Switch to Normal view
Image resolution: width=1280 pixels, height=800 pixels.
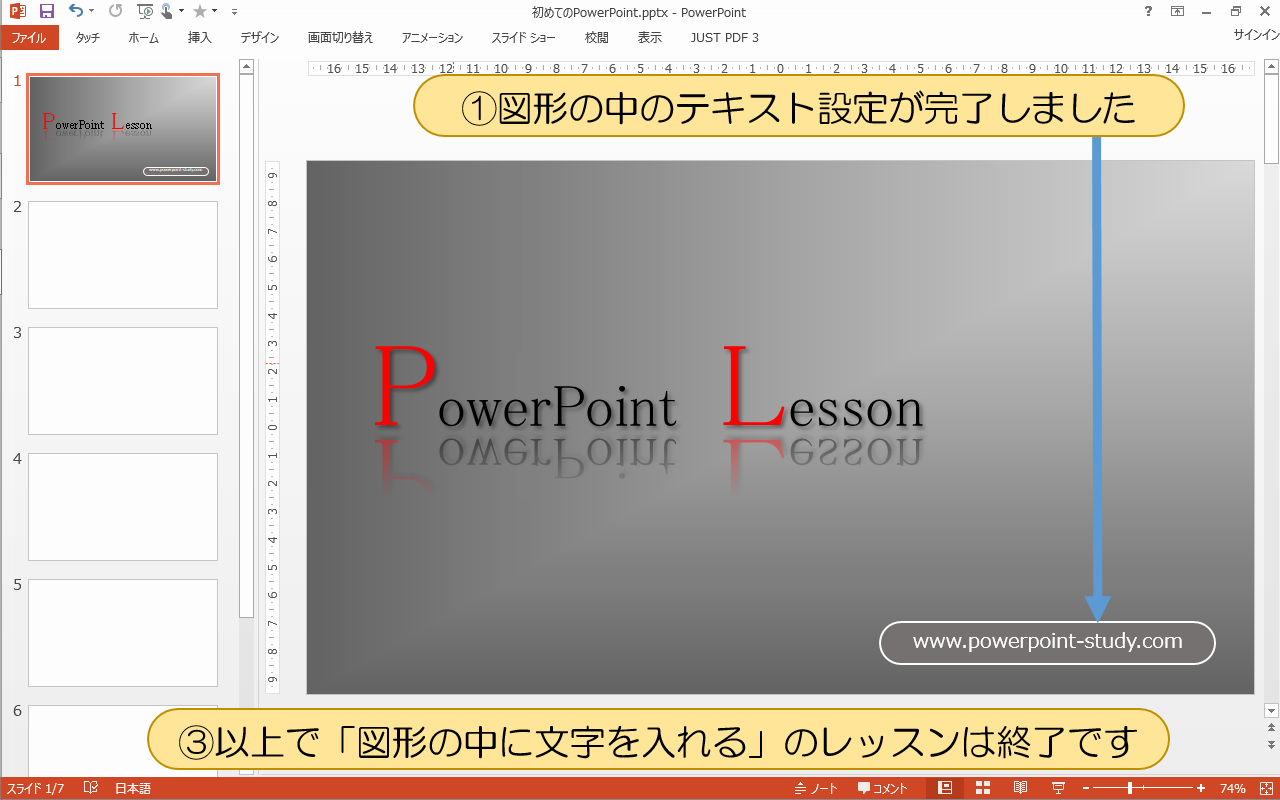coord(945,788)
